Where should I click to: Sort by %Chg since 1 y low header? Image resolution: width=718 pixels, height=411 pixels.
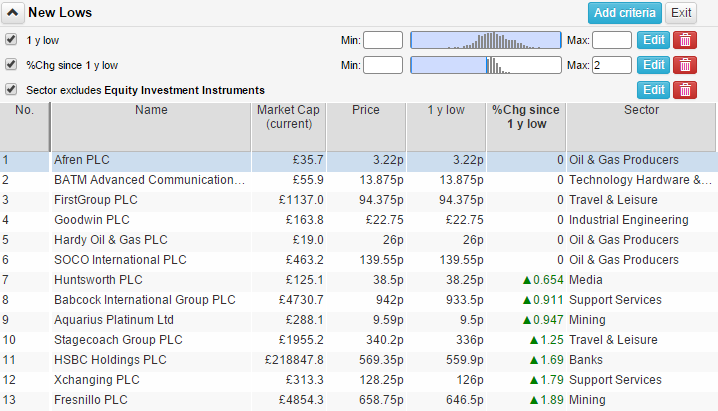click(x=526, y=127)
